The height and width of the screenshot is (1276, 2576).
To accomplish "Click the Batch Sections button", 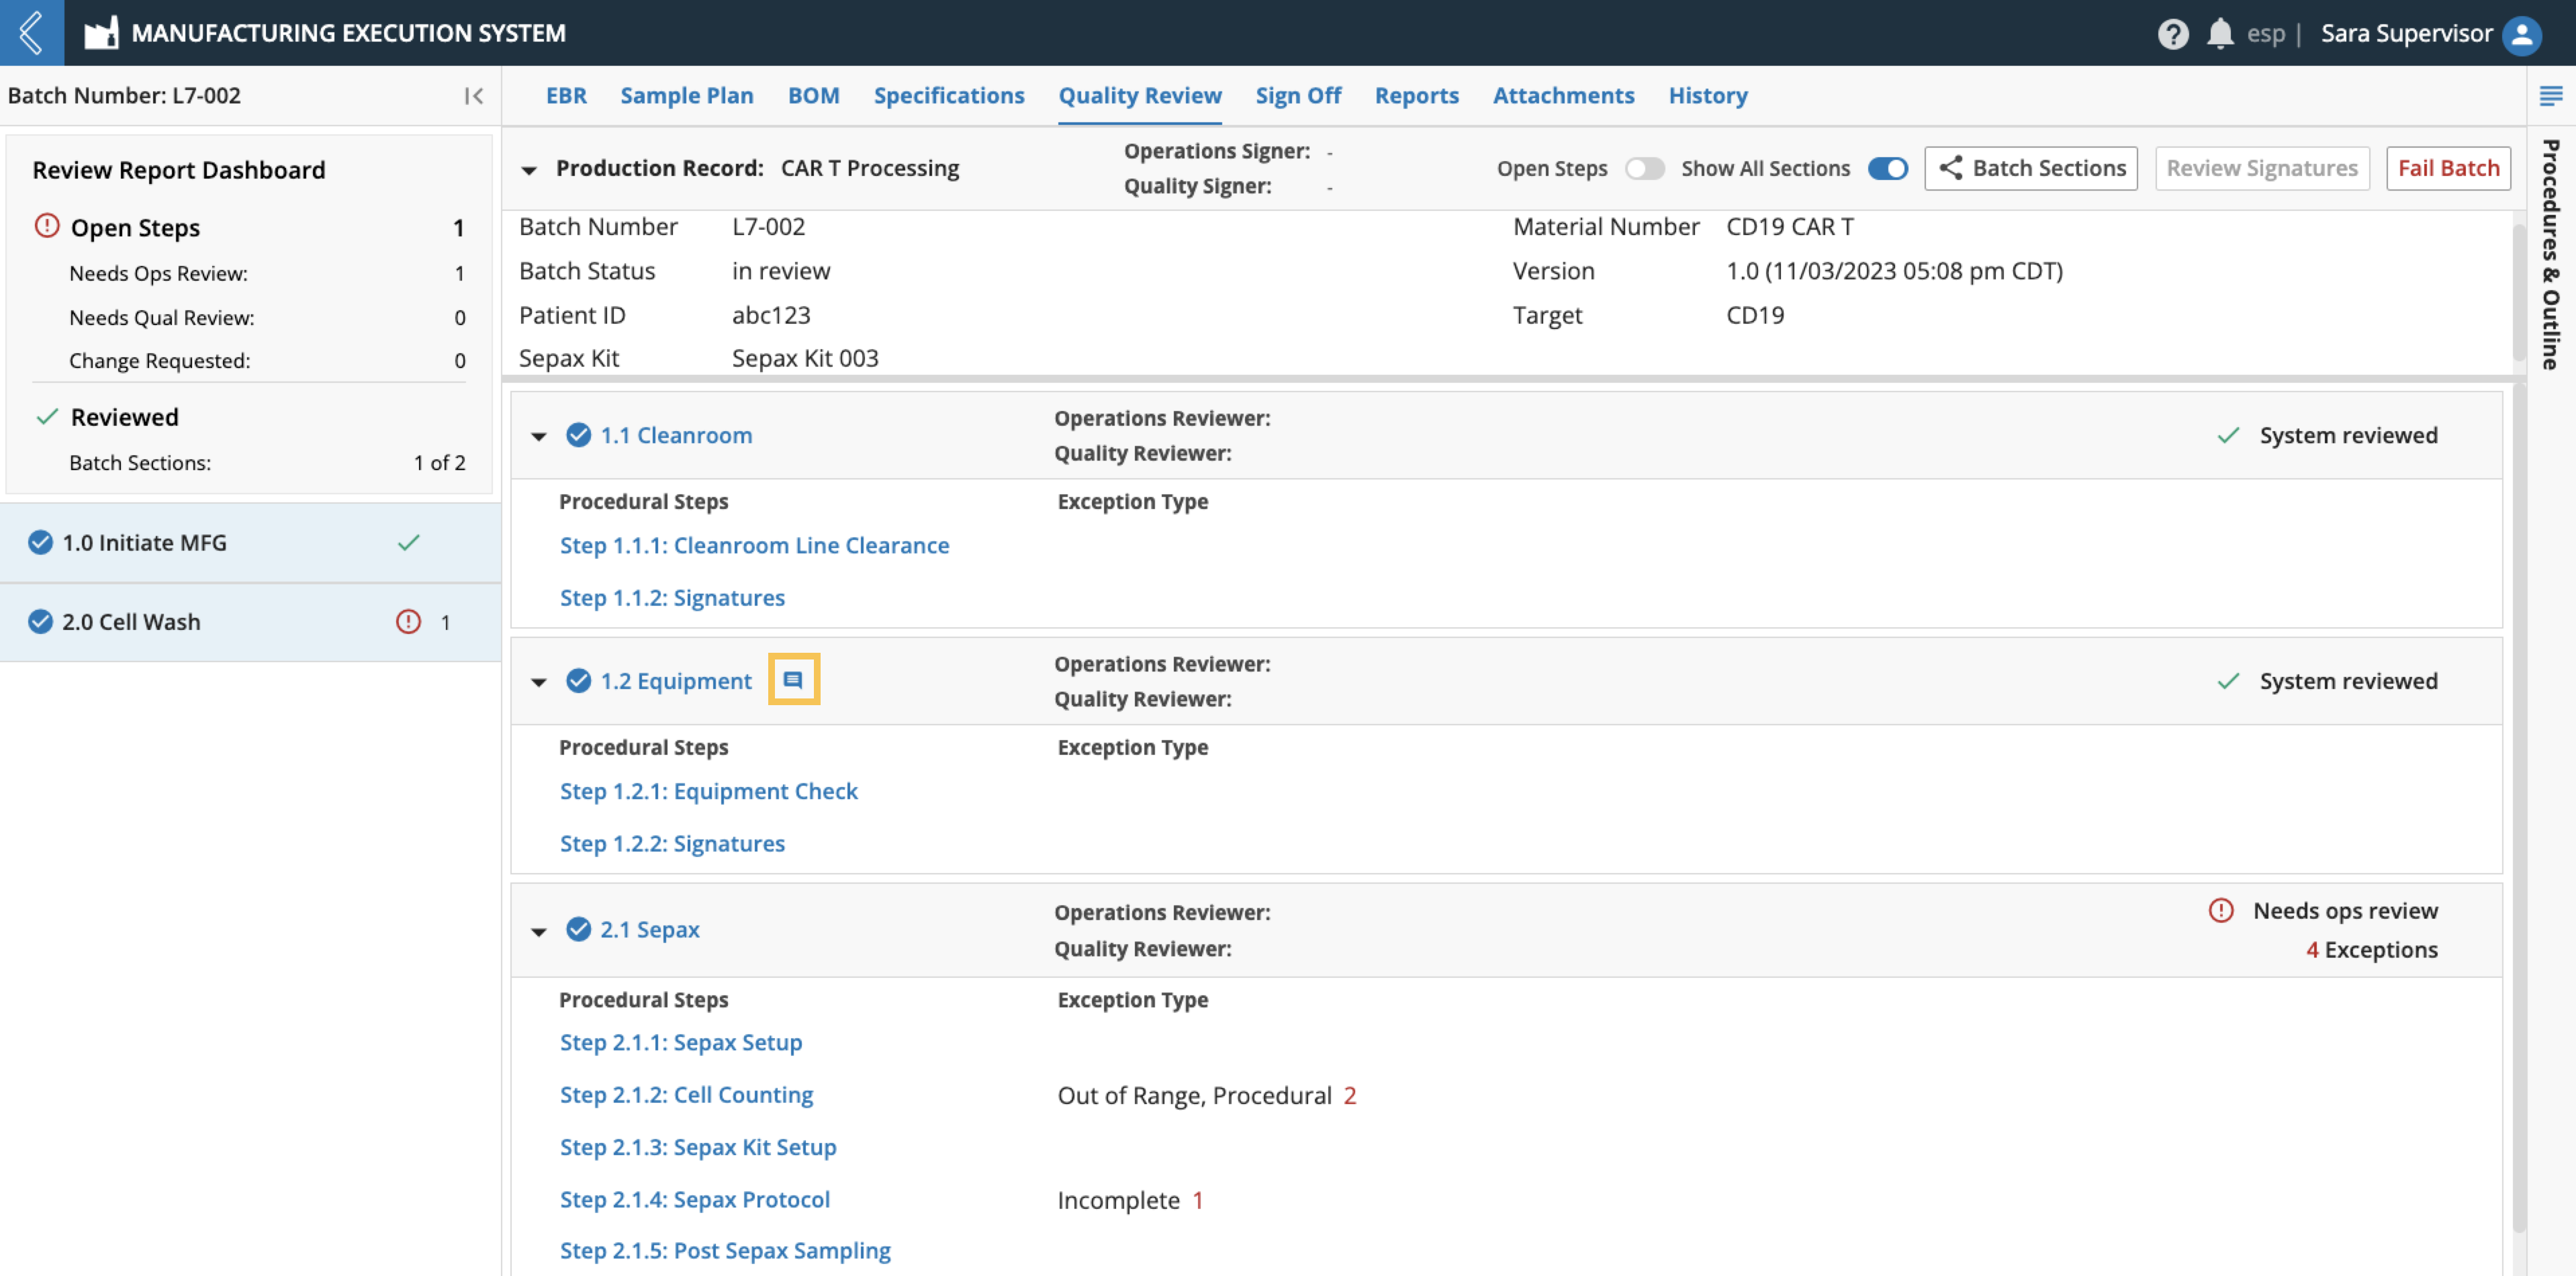I will pyautogui.click(x=2030, y=168).
